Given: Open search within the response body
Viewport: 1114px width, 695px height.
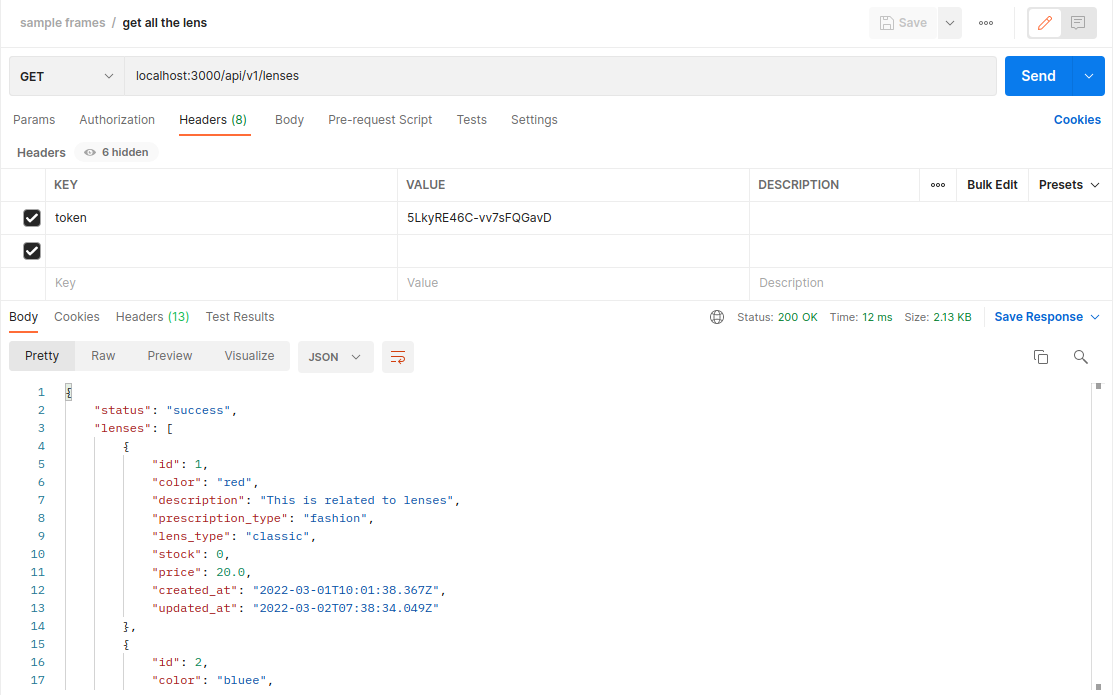Looking at the screenshot, I should click(x=1080, y=356).
